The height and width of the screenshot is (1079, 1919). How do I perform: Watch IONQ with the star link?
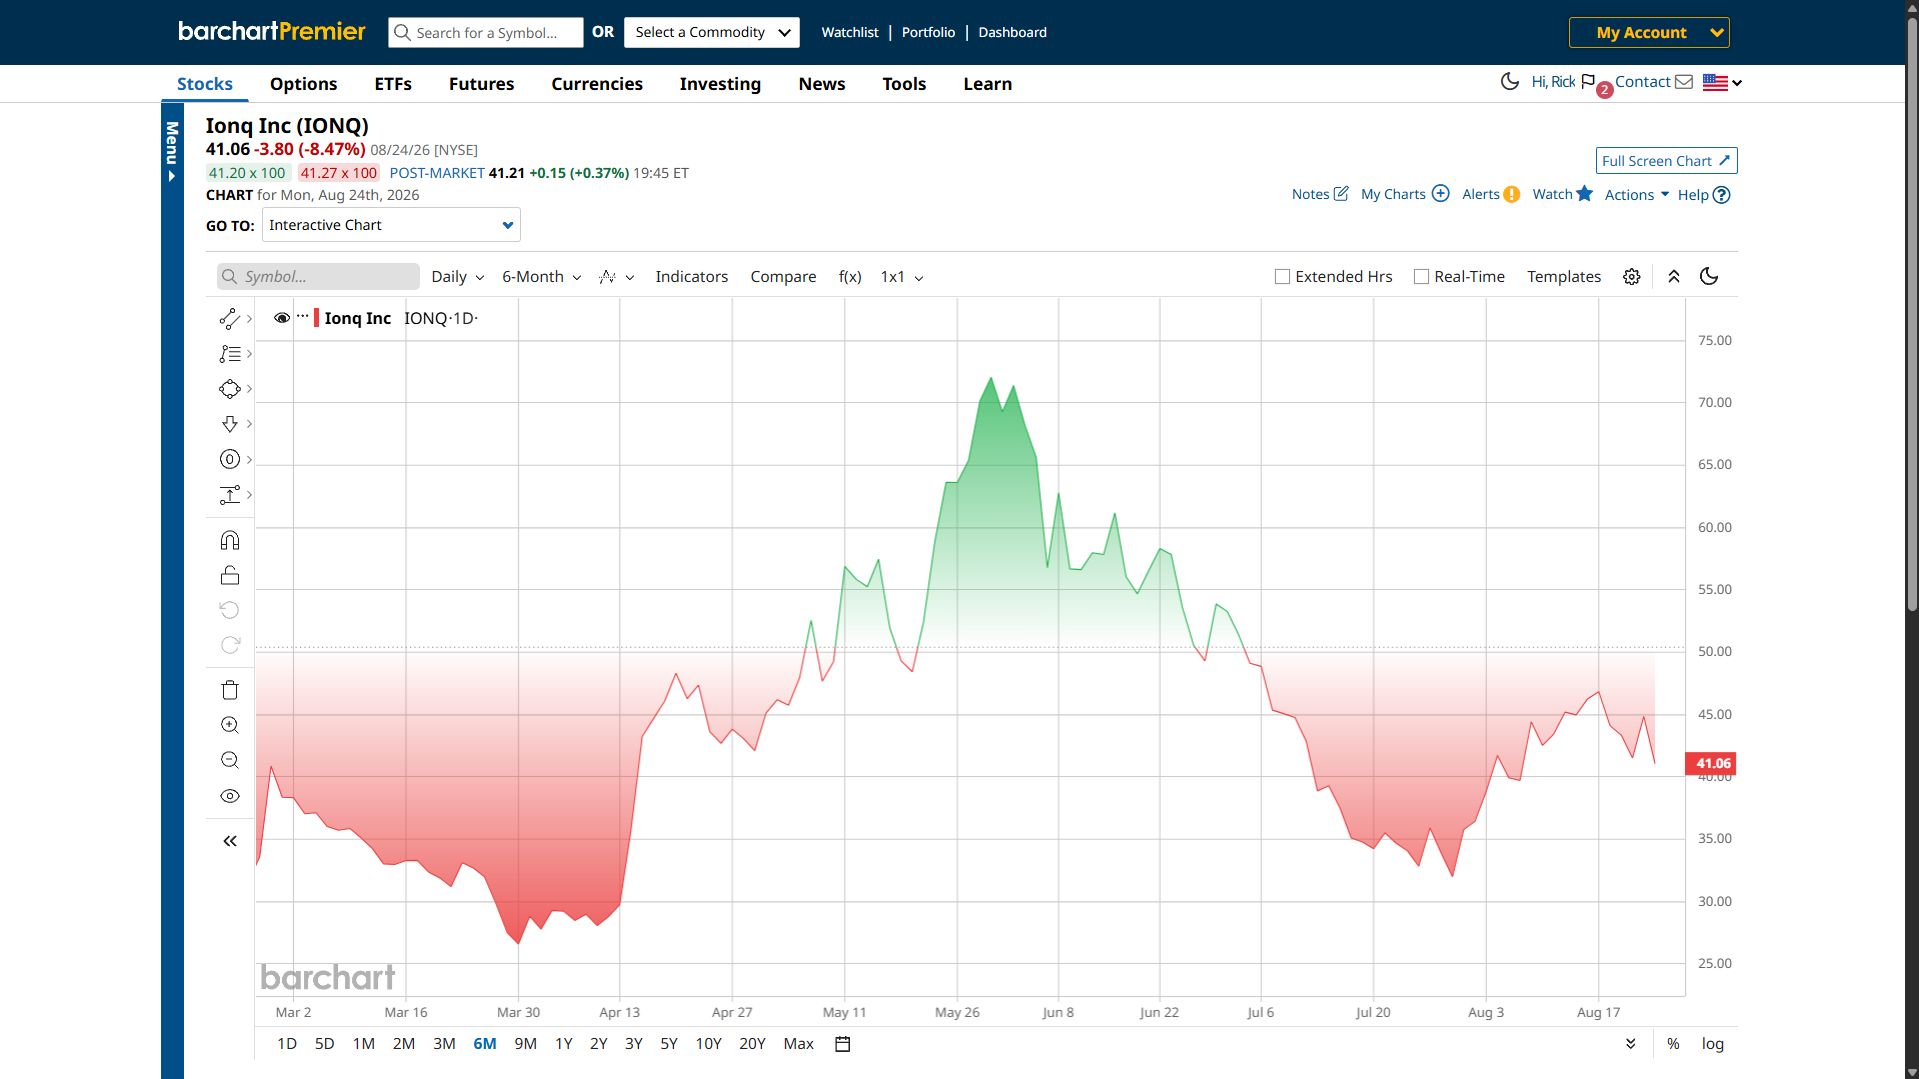(1562, 194)
